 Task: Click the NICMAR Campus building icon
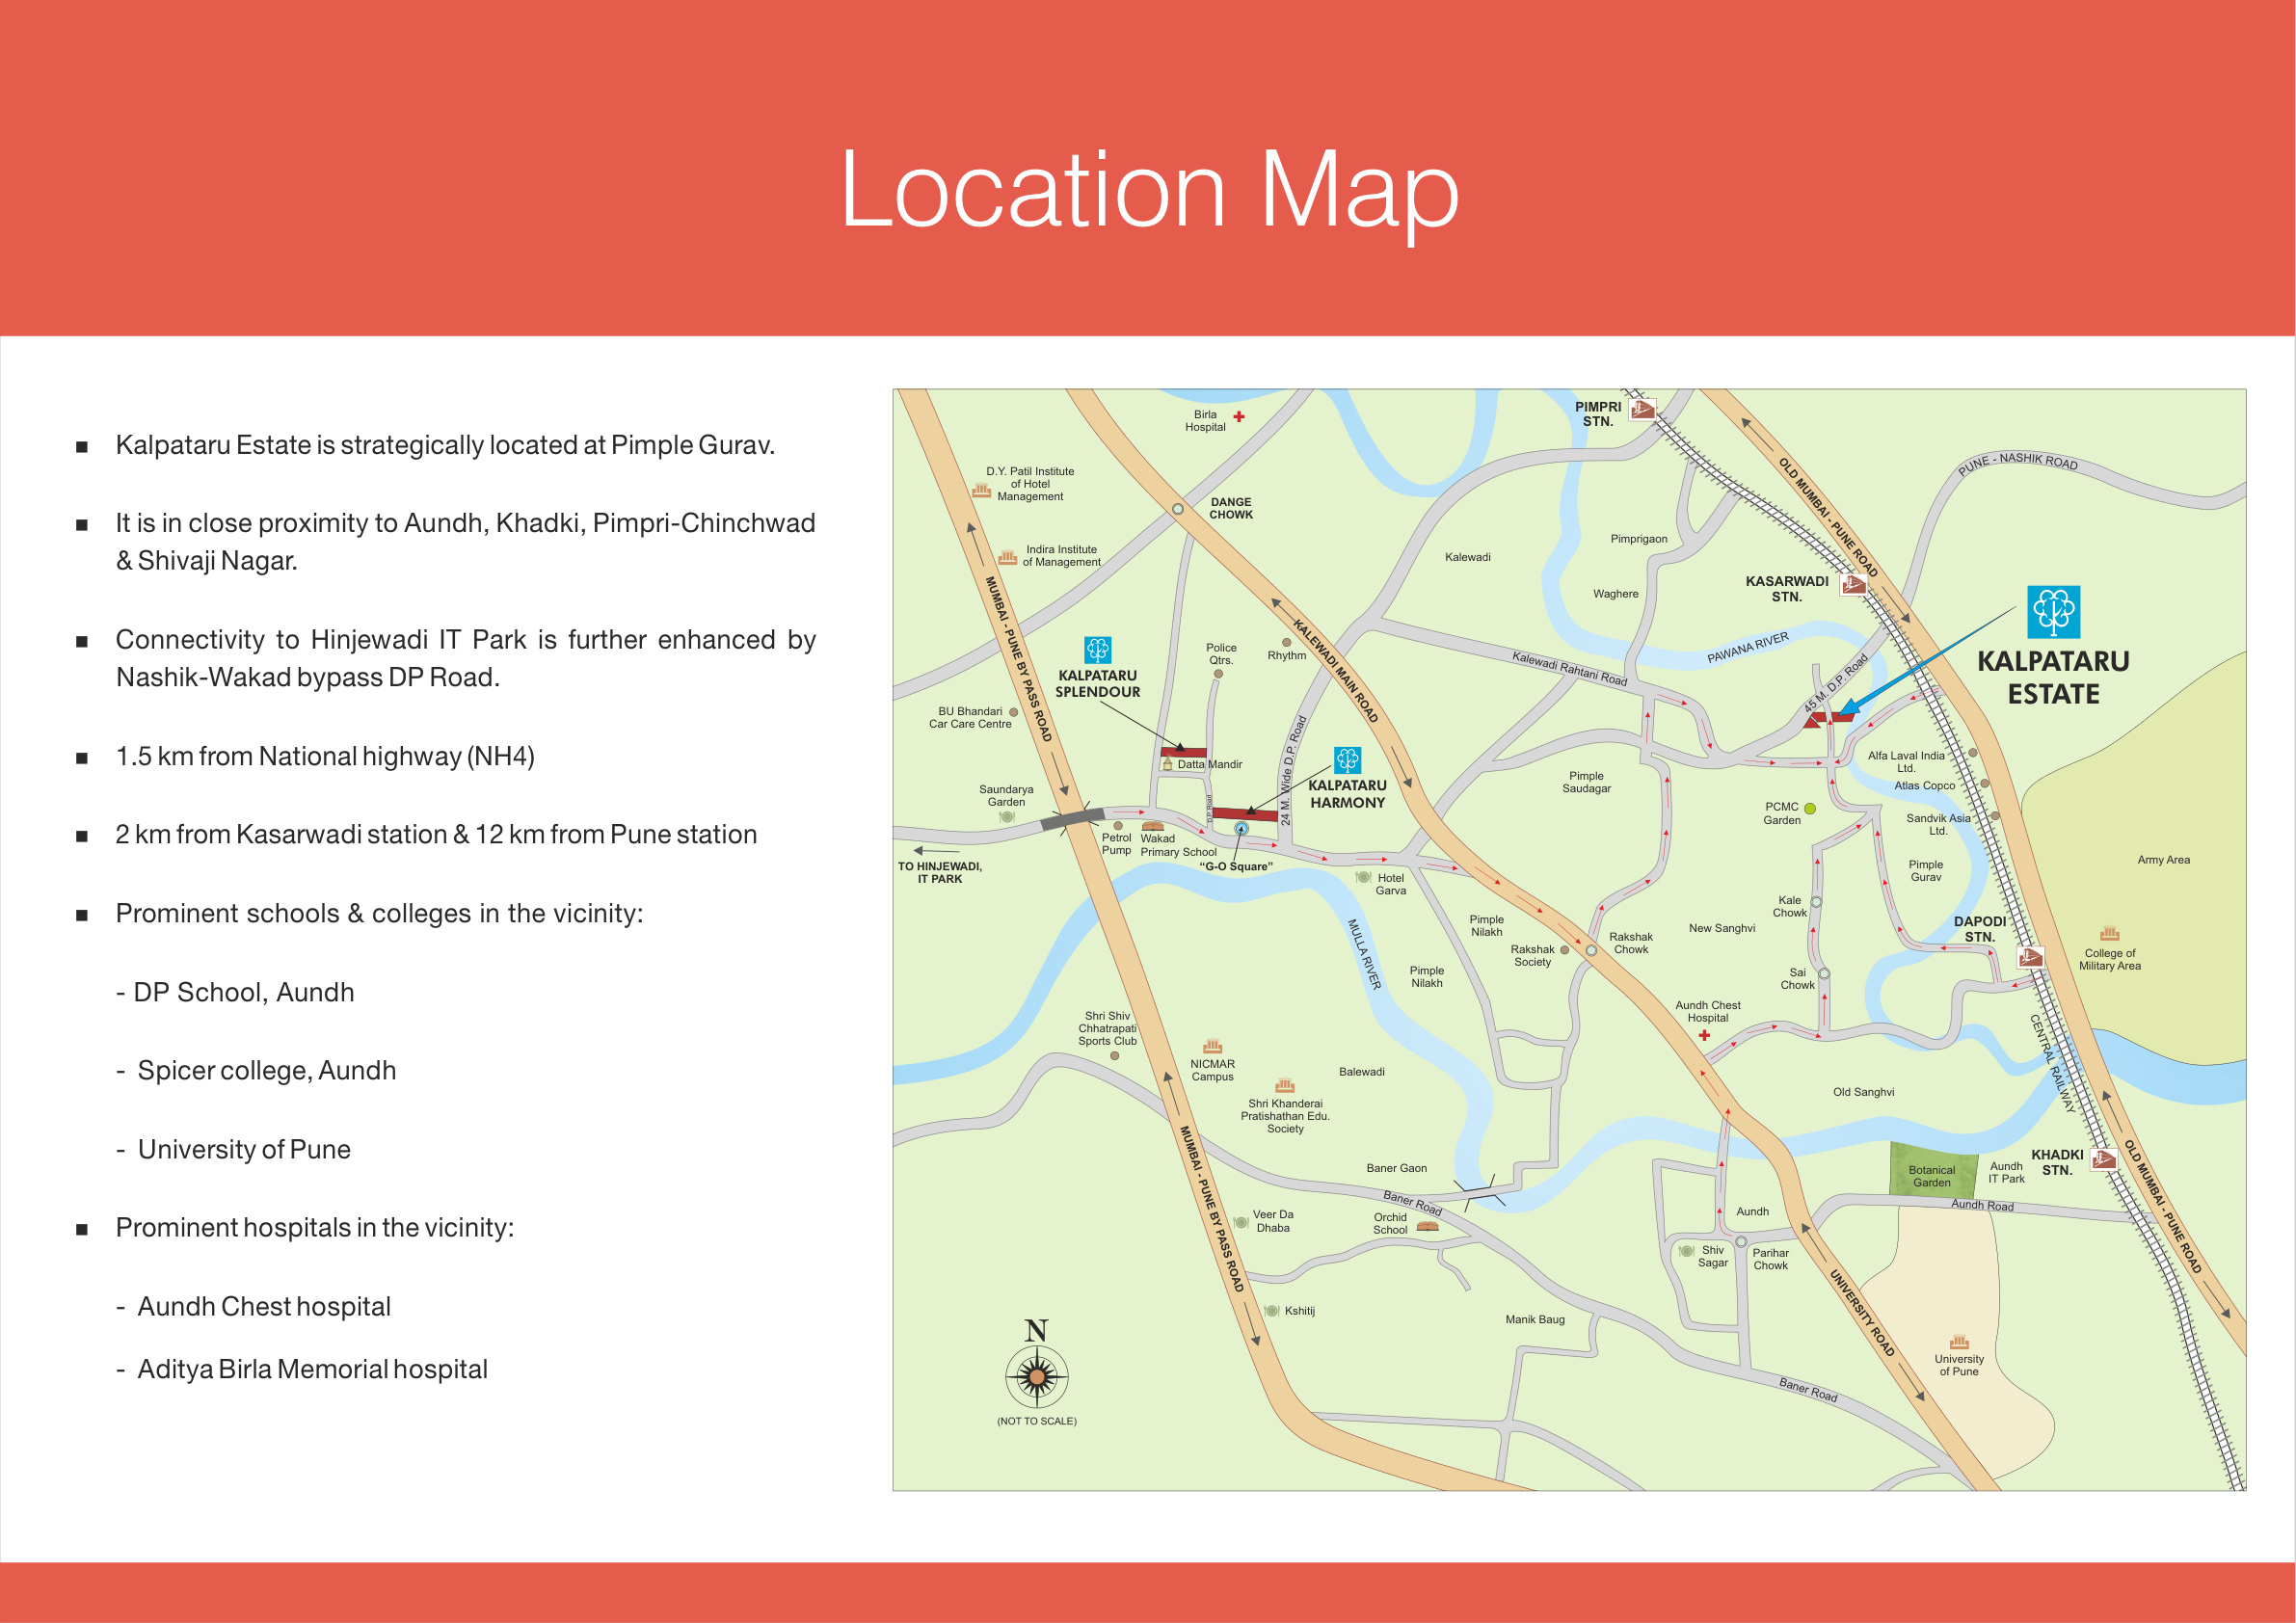tap(1212, 1046)
